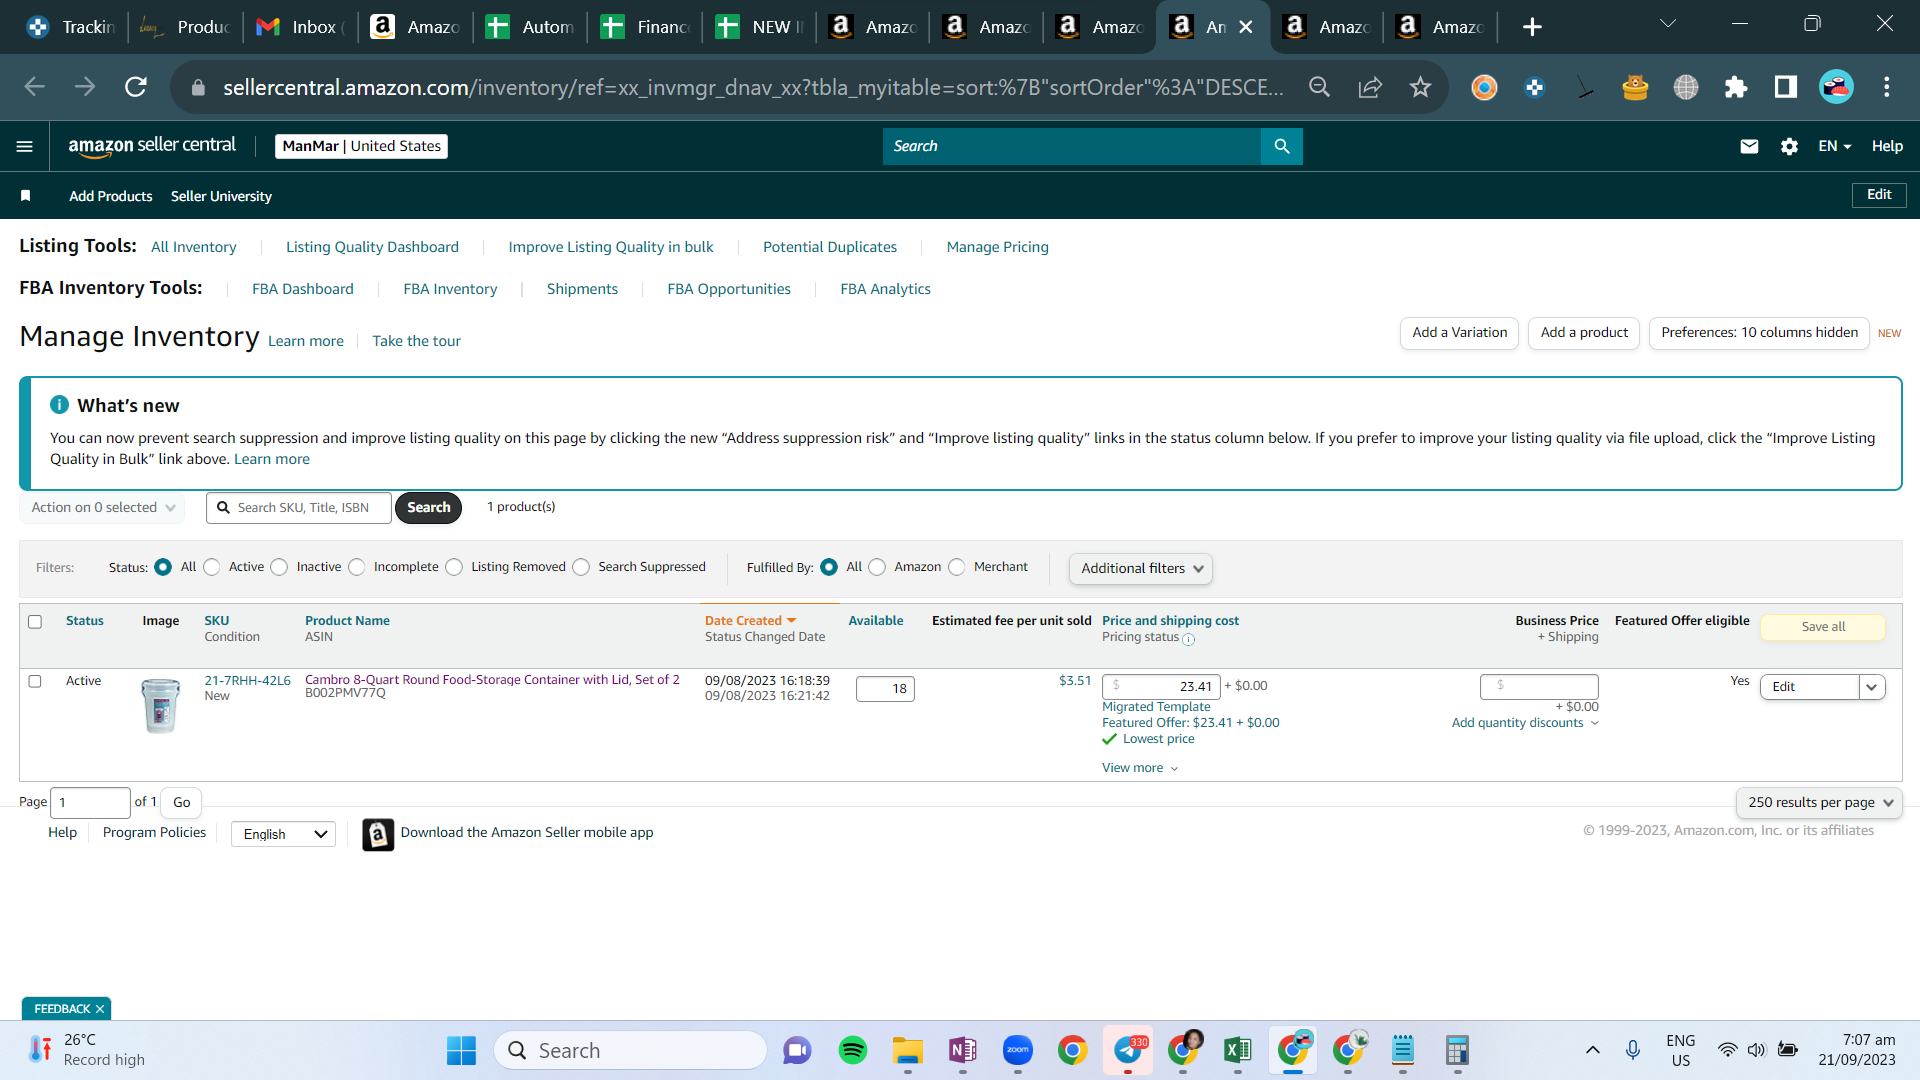Screen dimensions: 1920x1080
Task: Open a new browser tab
Action: [1532, 27]
